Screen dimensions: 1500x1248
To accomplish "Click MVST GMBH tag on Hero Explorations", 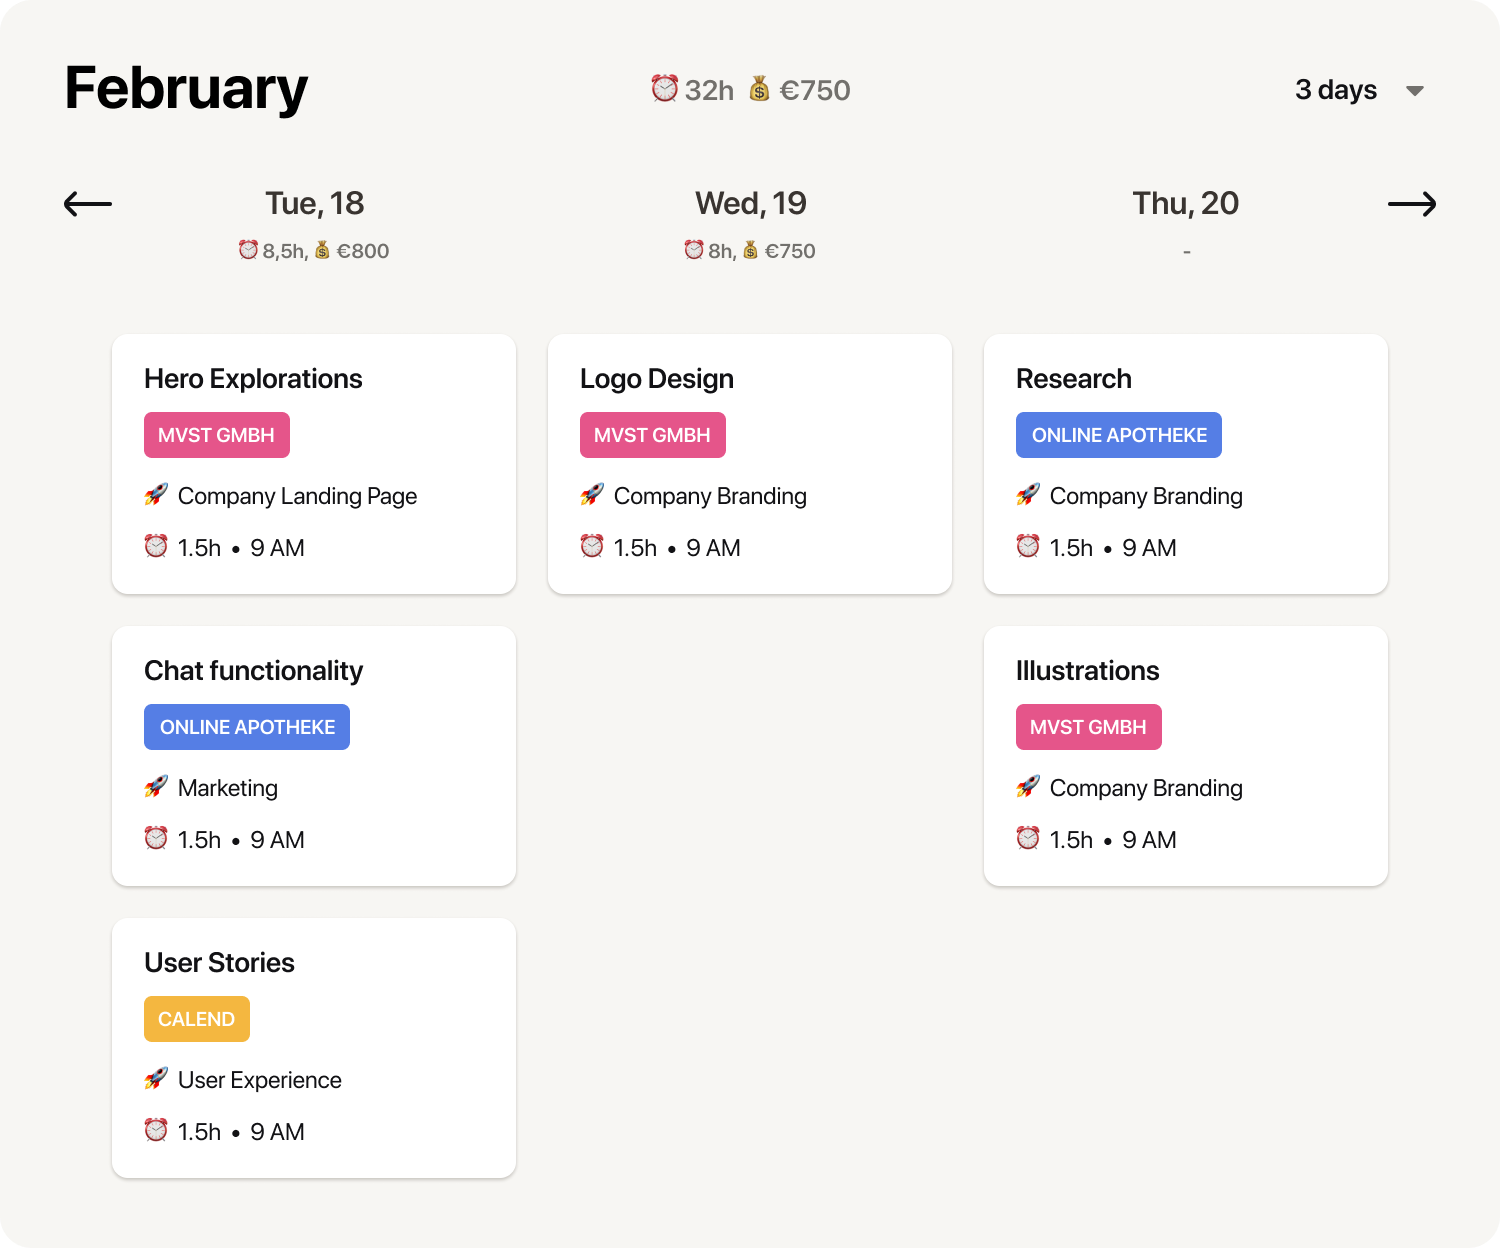I will 217,435.
